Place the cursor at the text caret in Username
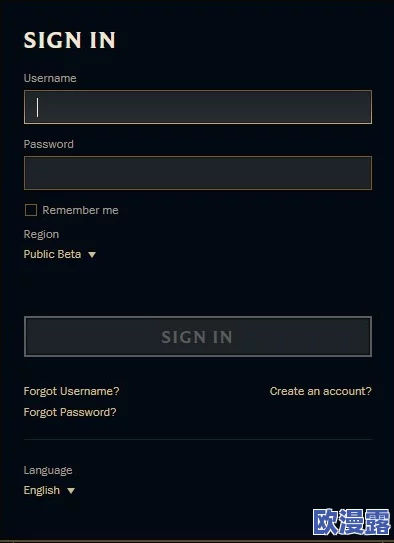The image size is (394, 543). click(x=37, y=107)
